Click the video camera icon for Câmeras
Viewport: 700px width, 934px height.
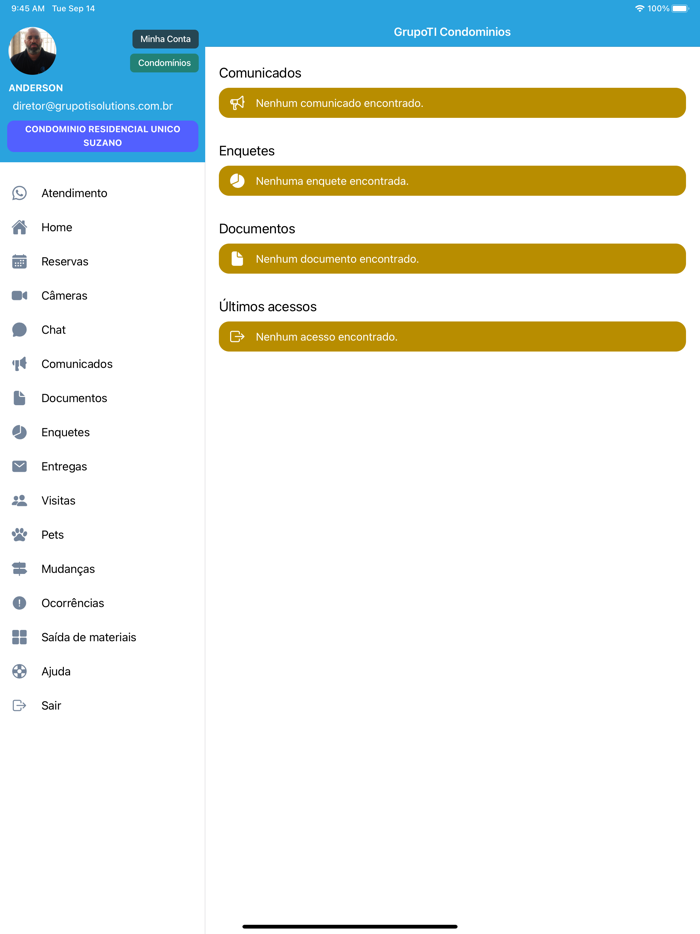coord(19,296)
